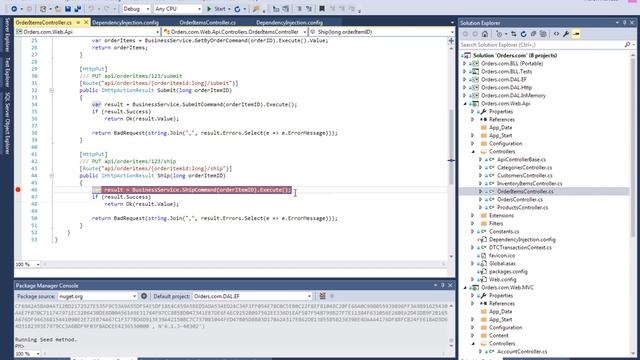Select OrdersController.cs in Solution Explorer
The height and width of the screenshot is (360, 640).
coord(520,200)
